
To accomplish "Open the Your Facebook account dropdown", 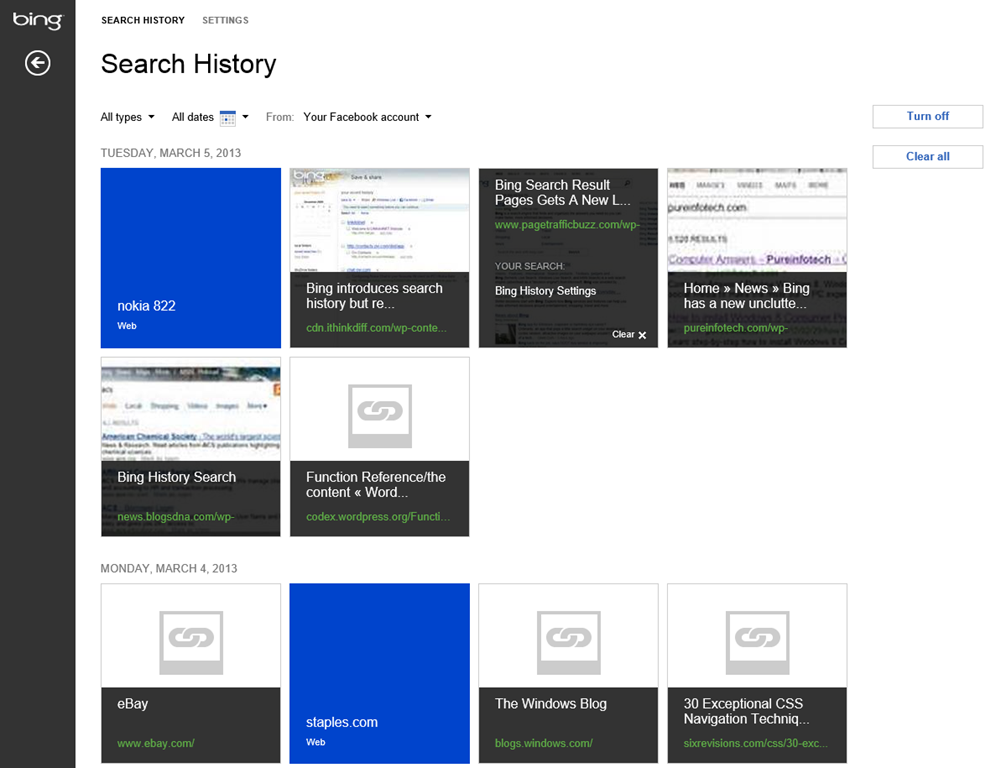I will [x=368, y=117].
